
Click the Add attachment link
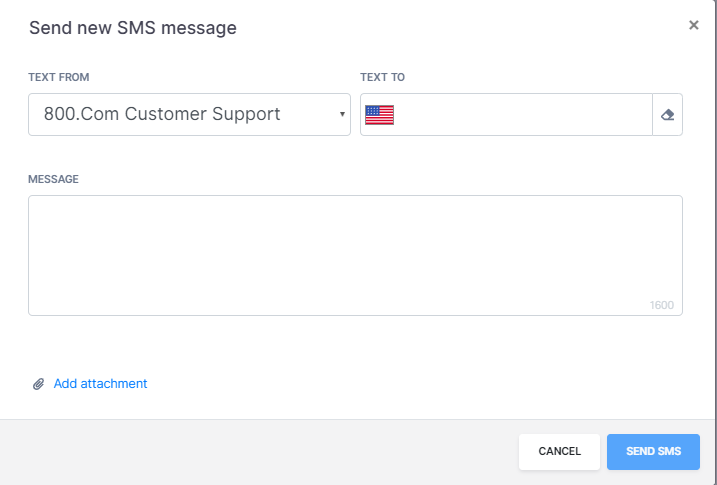click(101, 384)
